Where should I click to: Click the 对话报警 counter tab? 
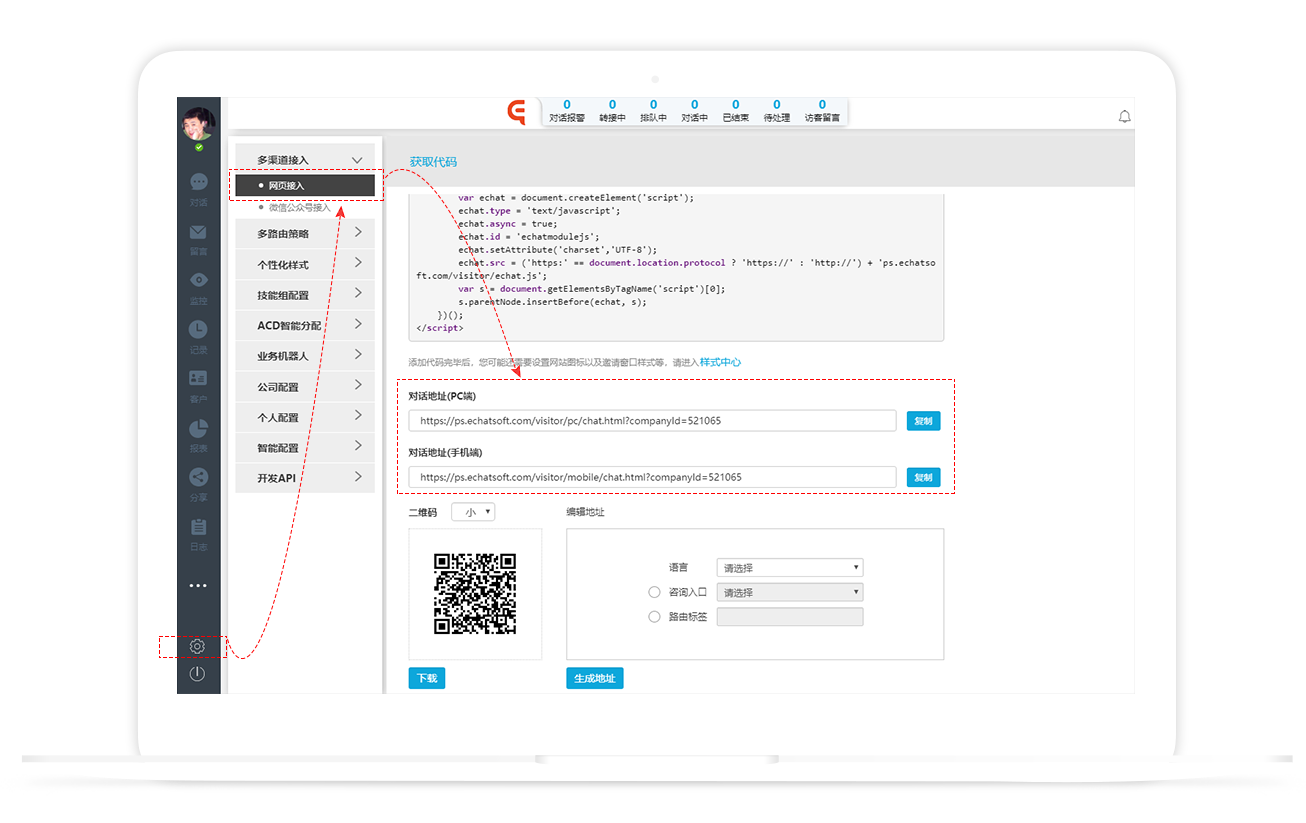tap(567, 111)
